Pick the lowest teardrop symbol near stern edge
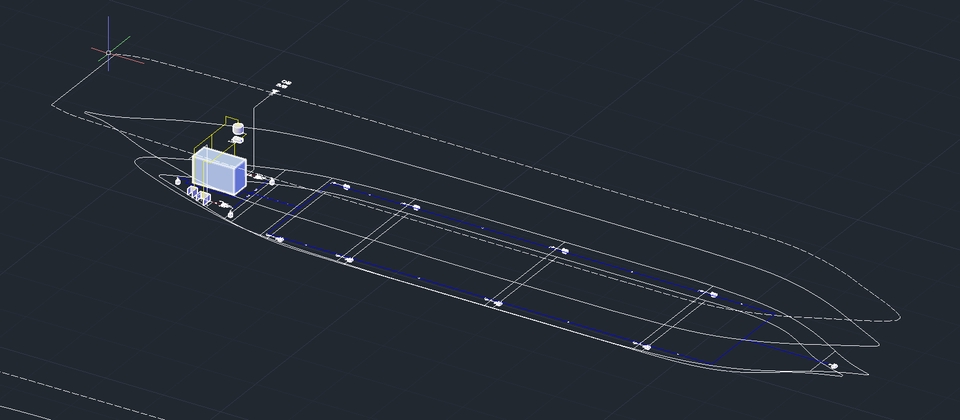 click(230, 214)
